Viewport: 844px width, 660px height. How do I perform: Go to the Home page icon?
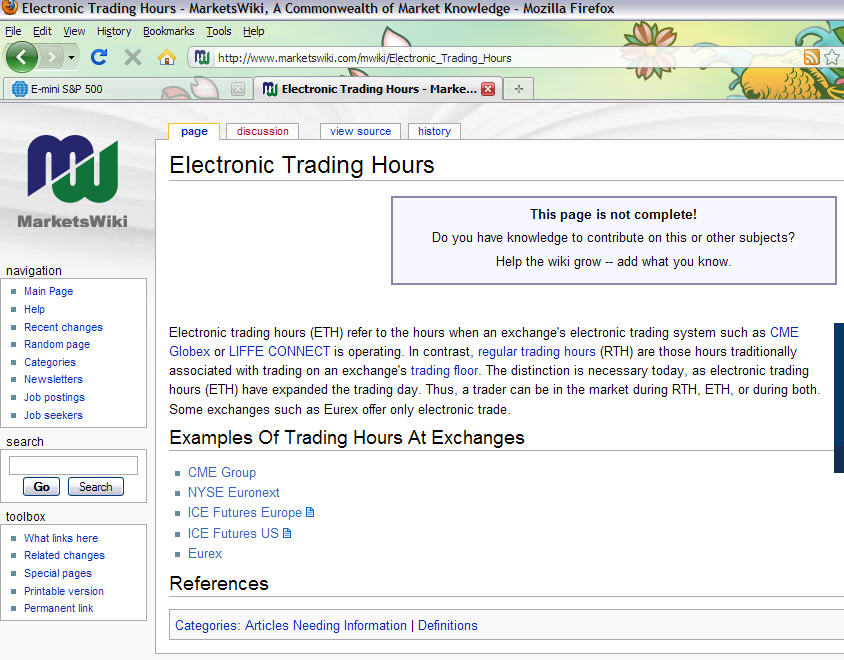(x=167, y=57)
